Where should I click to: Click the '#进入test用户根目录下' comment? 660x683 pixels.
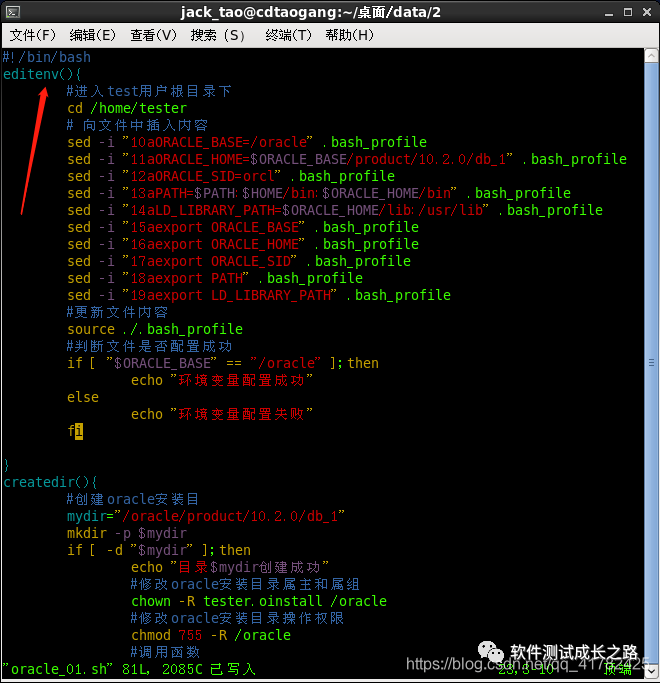149,91
